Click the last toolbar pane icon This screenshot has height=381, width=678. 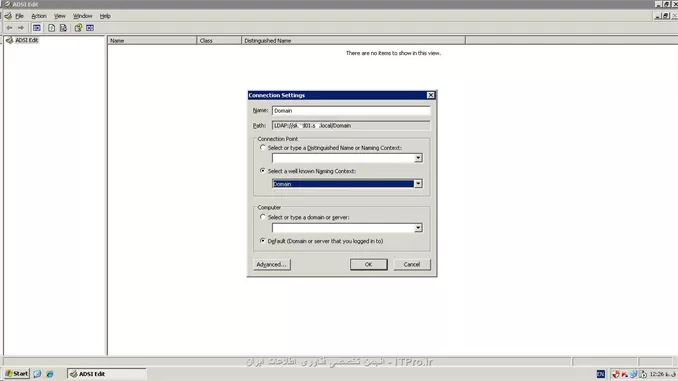click(90, 28)
